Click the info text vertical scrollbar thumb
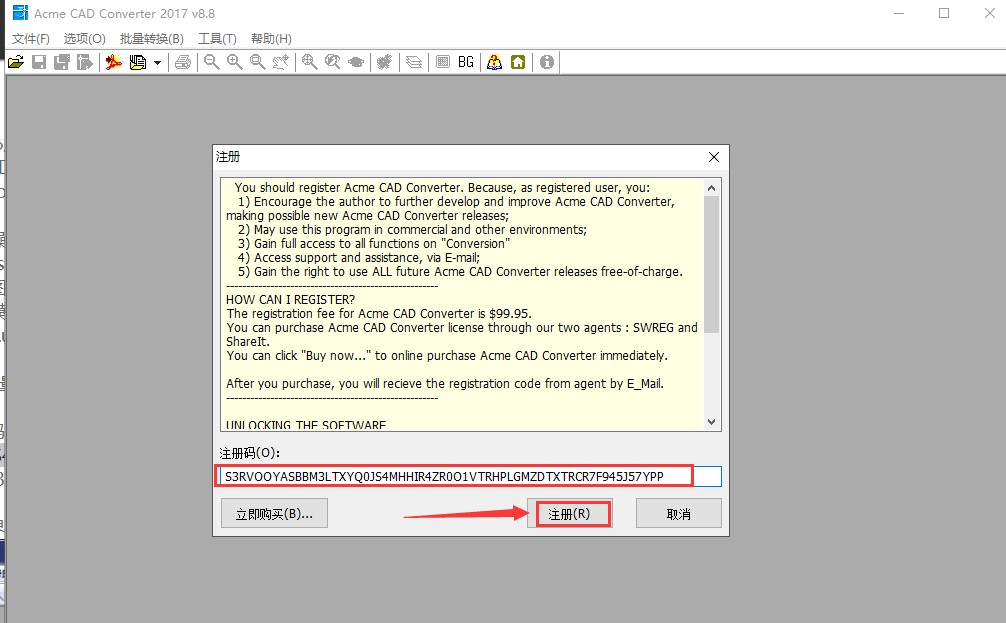 pyautogui.click(x=712, y=264)
